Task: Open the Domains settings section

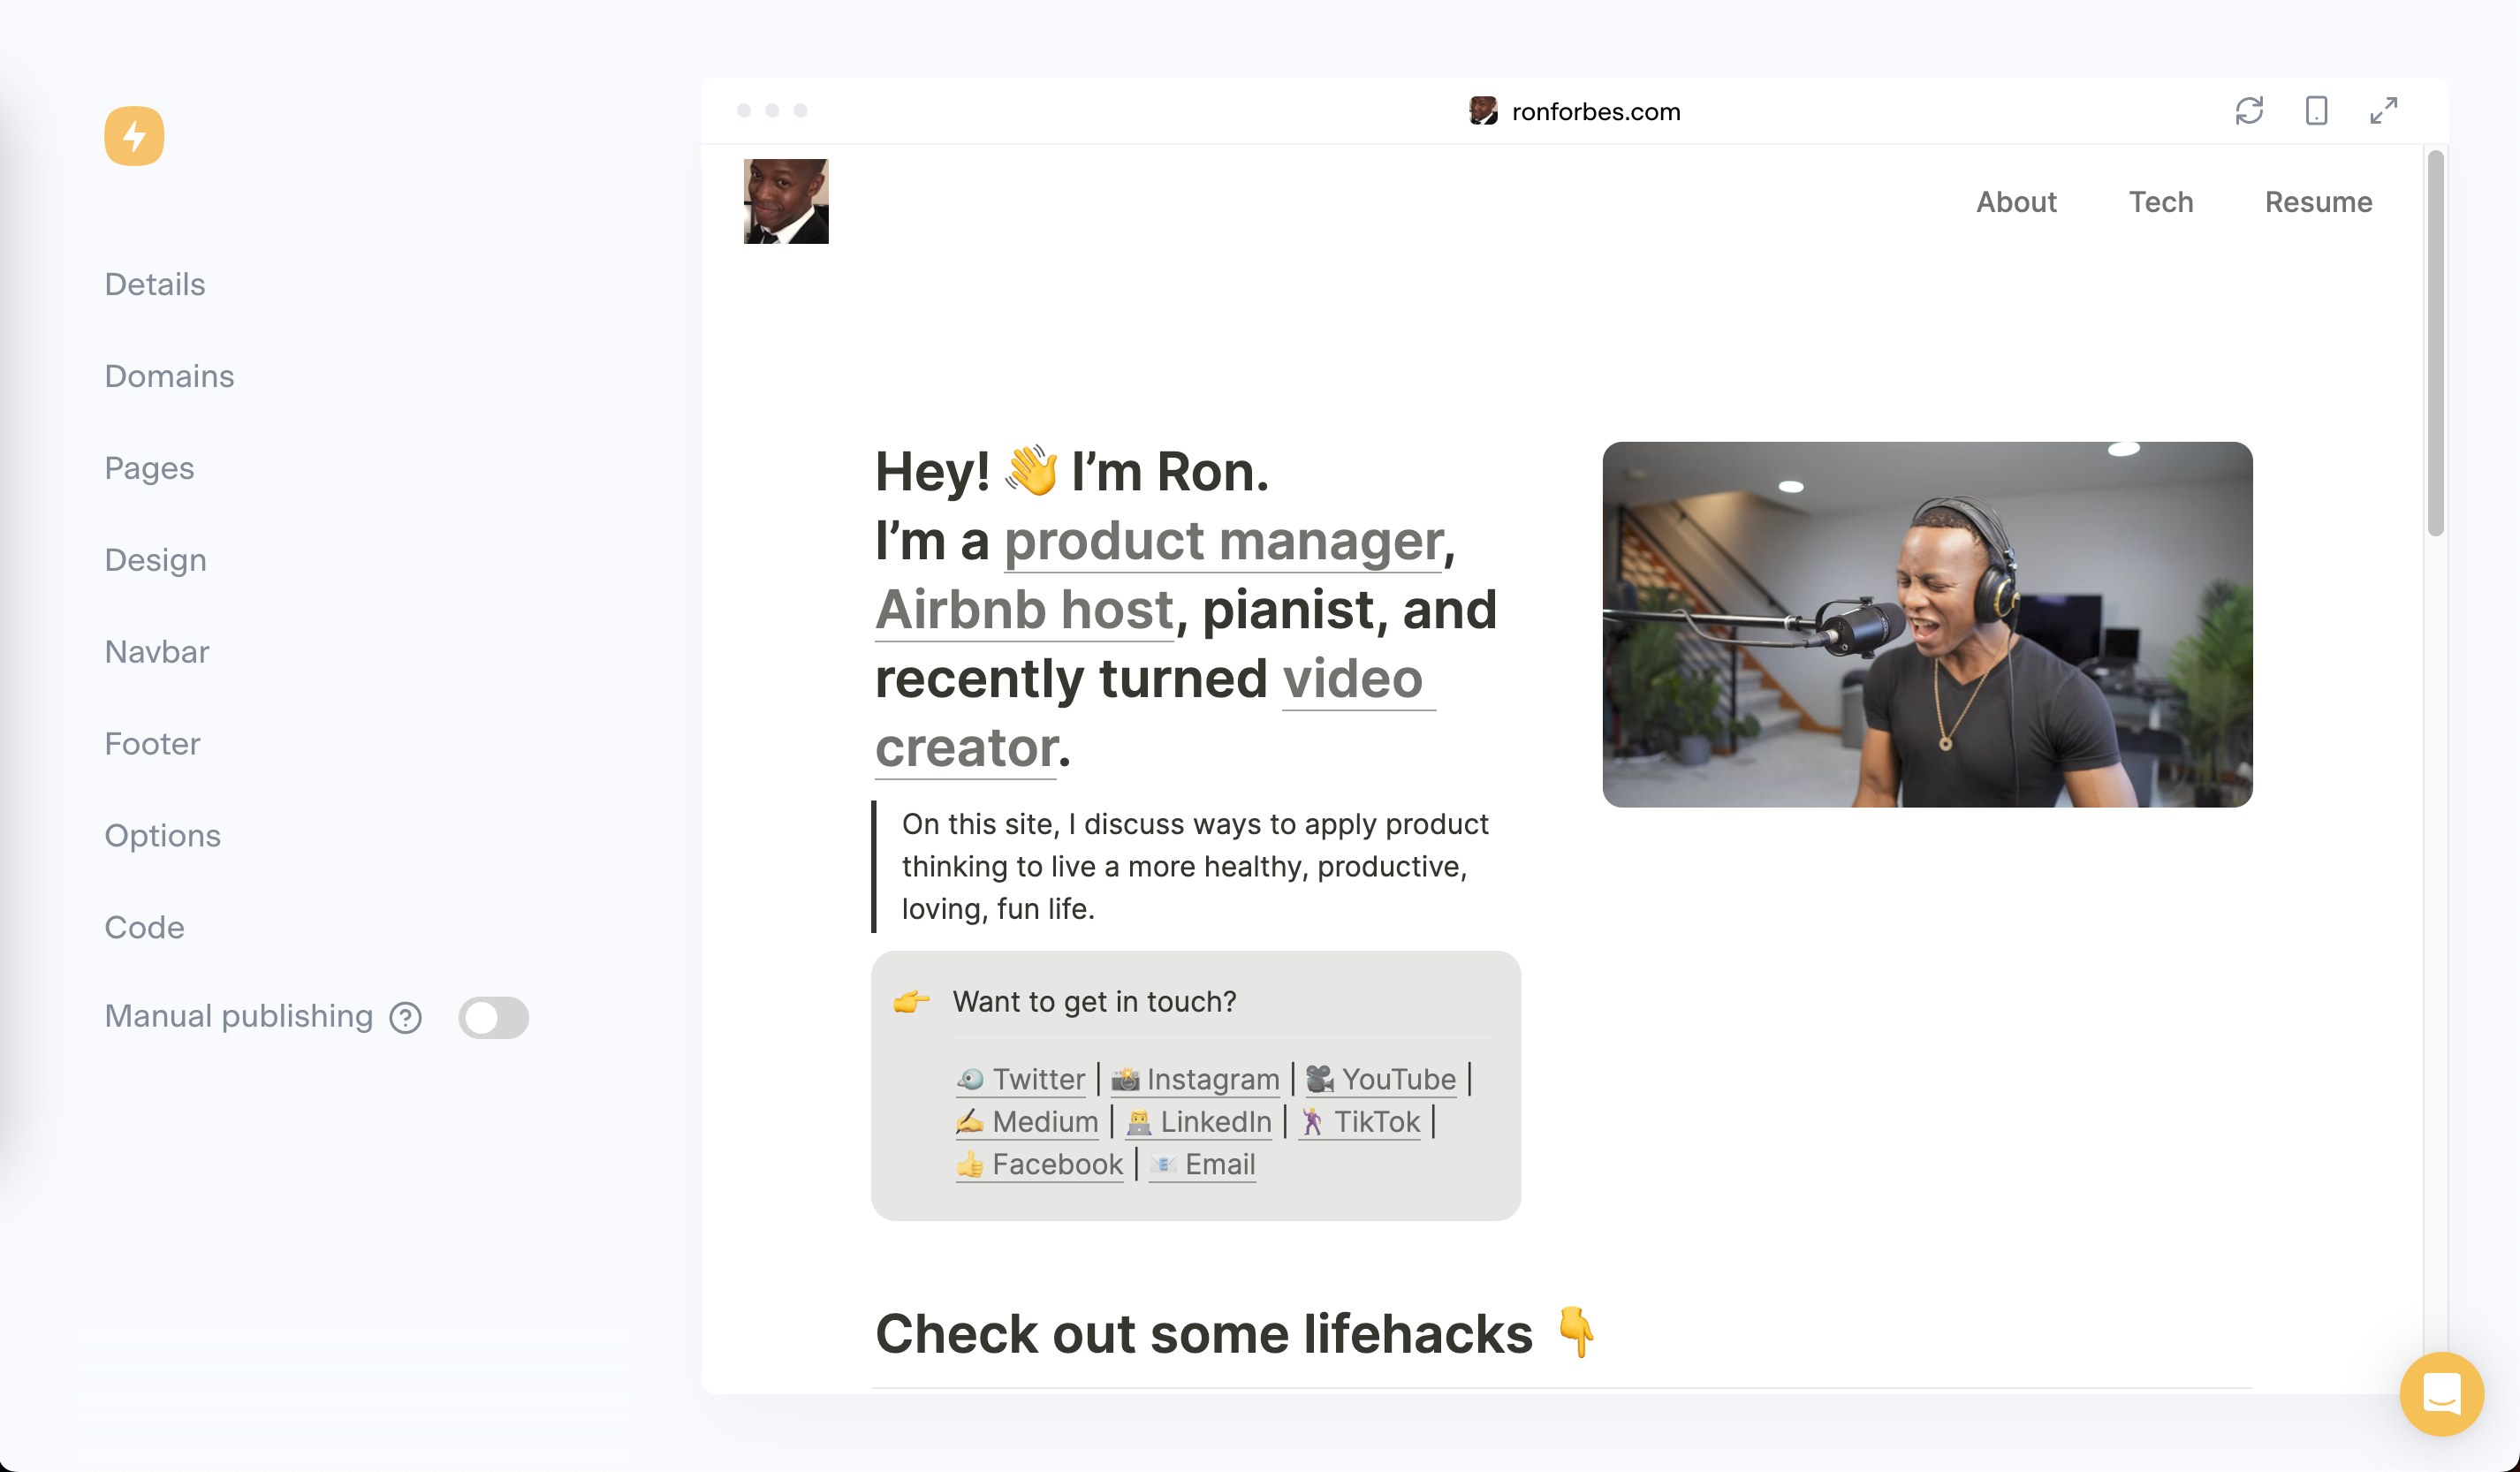Action: point(169,376)
